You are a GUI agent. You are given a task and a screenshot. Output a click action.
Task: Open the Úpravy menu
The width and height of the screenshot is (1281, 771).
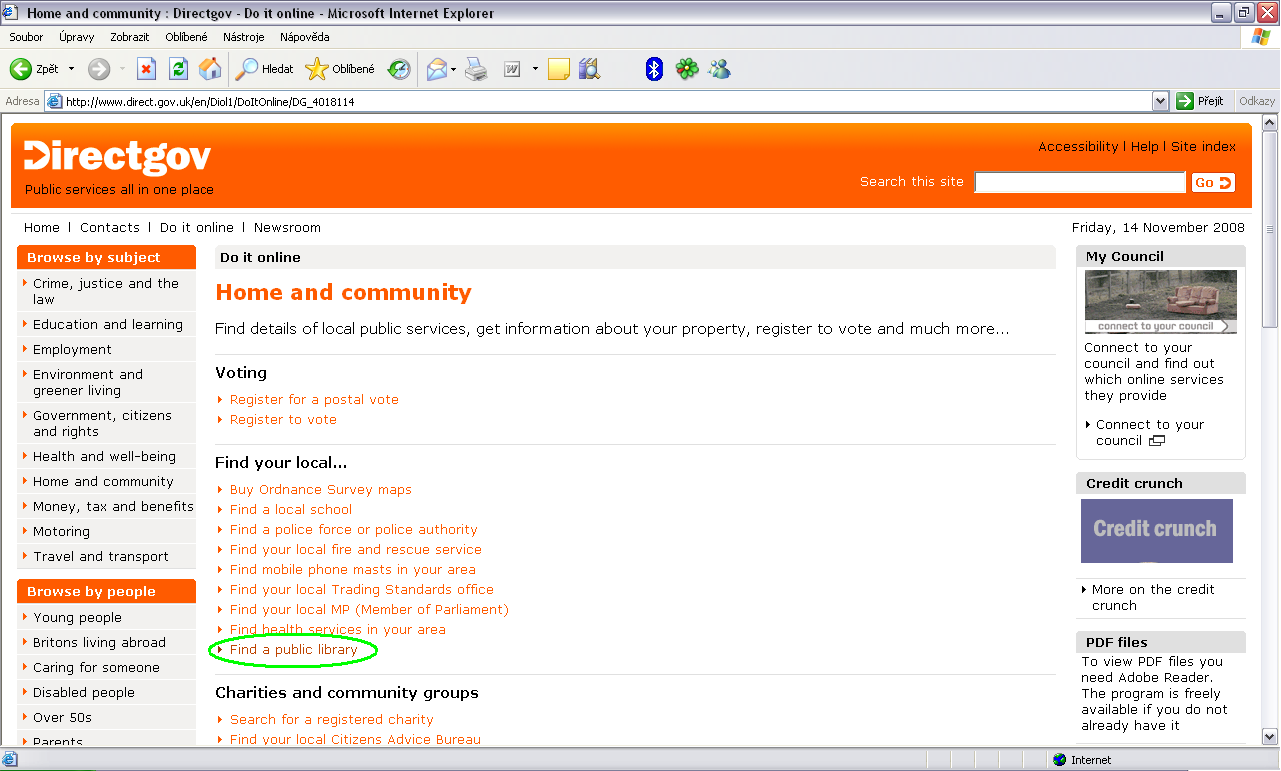click(77, 37)
